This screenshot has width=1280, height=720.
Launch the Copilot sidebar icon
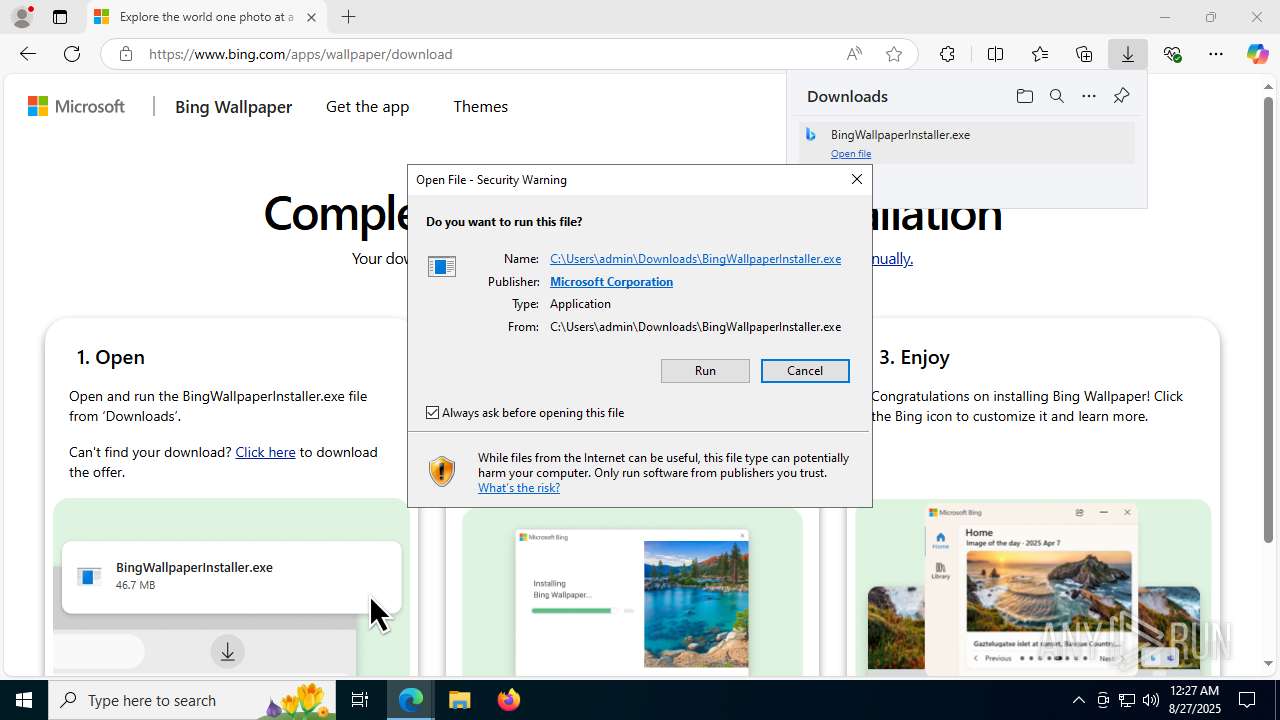coord(1258,54)
